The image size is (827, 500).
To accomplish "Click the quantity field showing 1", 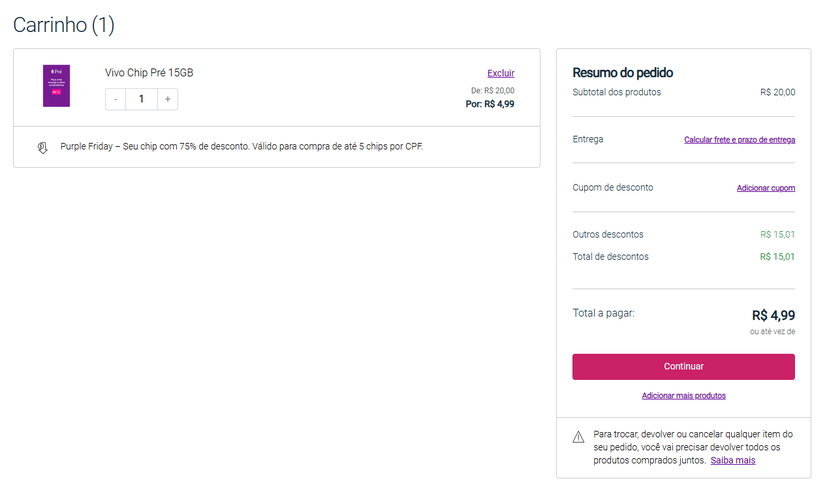I will click(141, 99).
